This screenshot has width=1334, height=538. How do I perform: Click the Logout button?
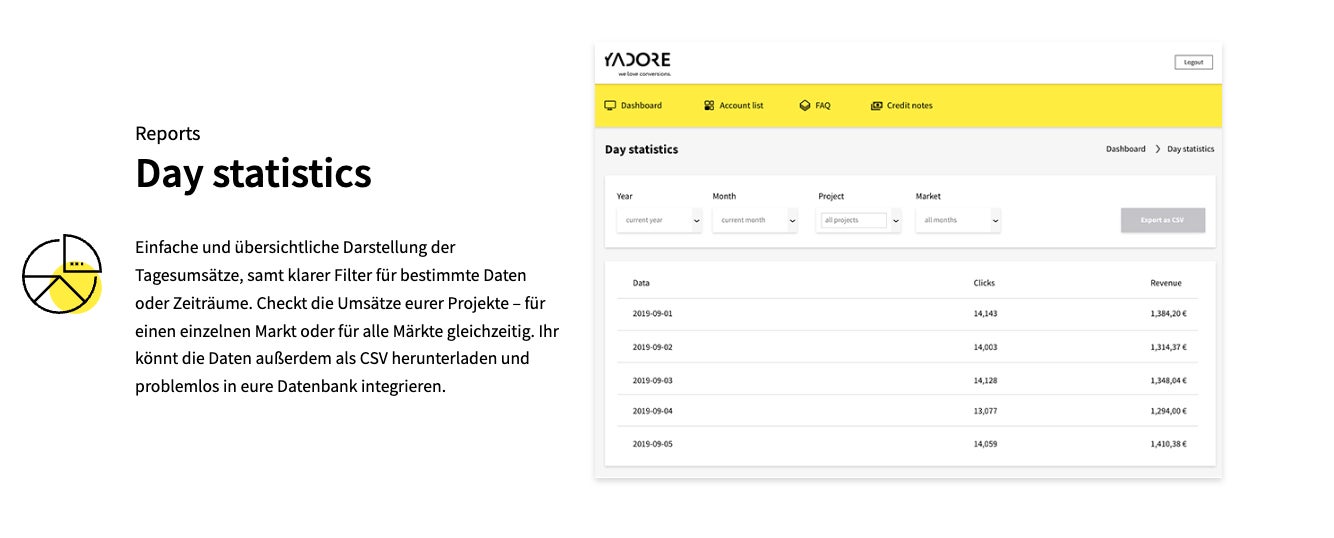tap(1194, 62)
